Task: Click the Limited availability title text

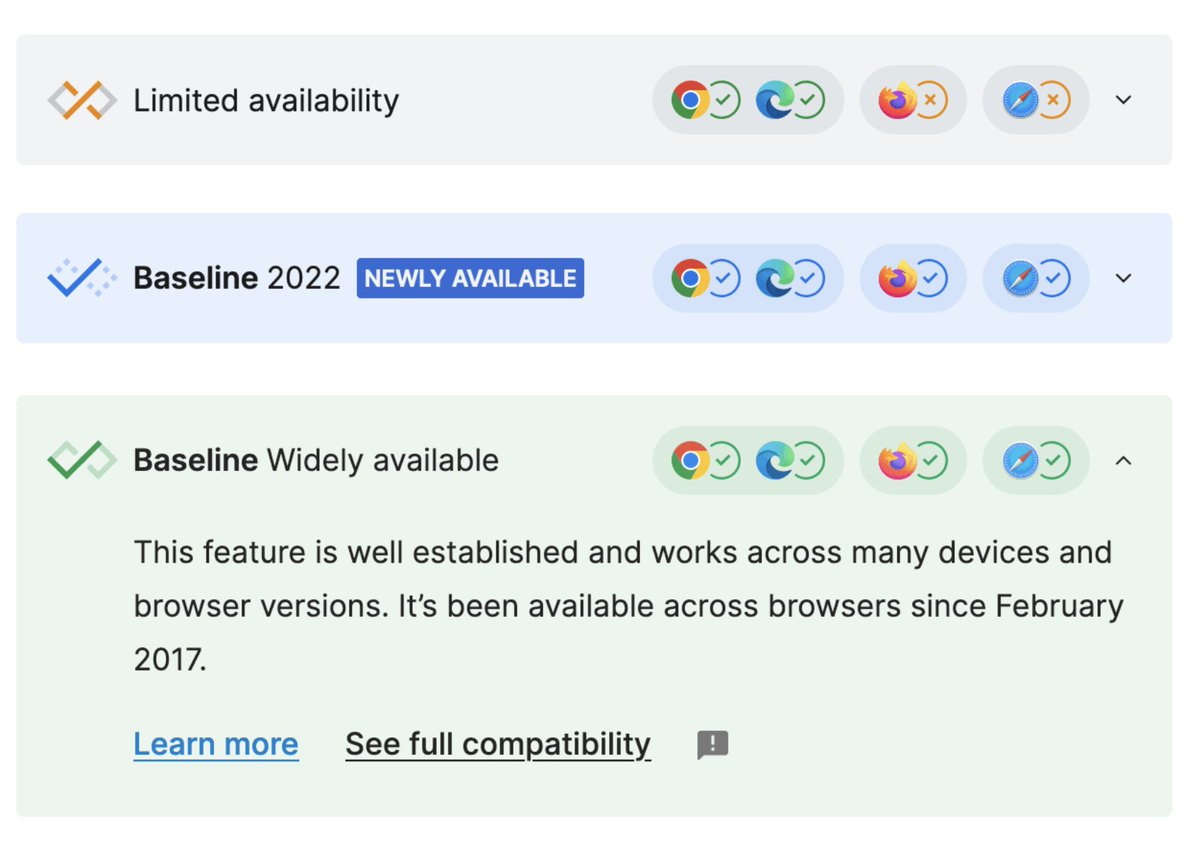Action: (x=266, y=101)
